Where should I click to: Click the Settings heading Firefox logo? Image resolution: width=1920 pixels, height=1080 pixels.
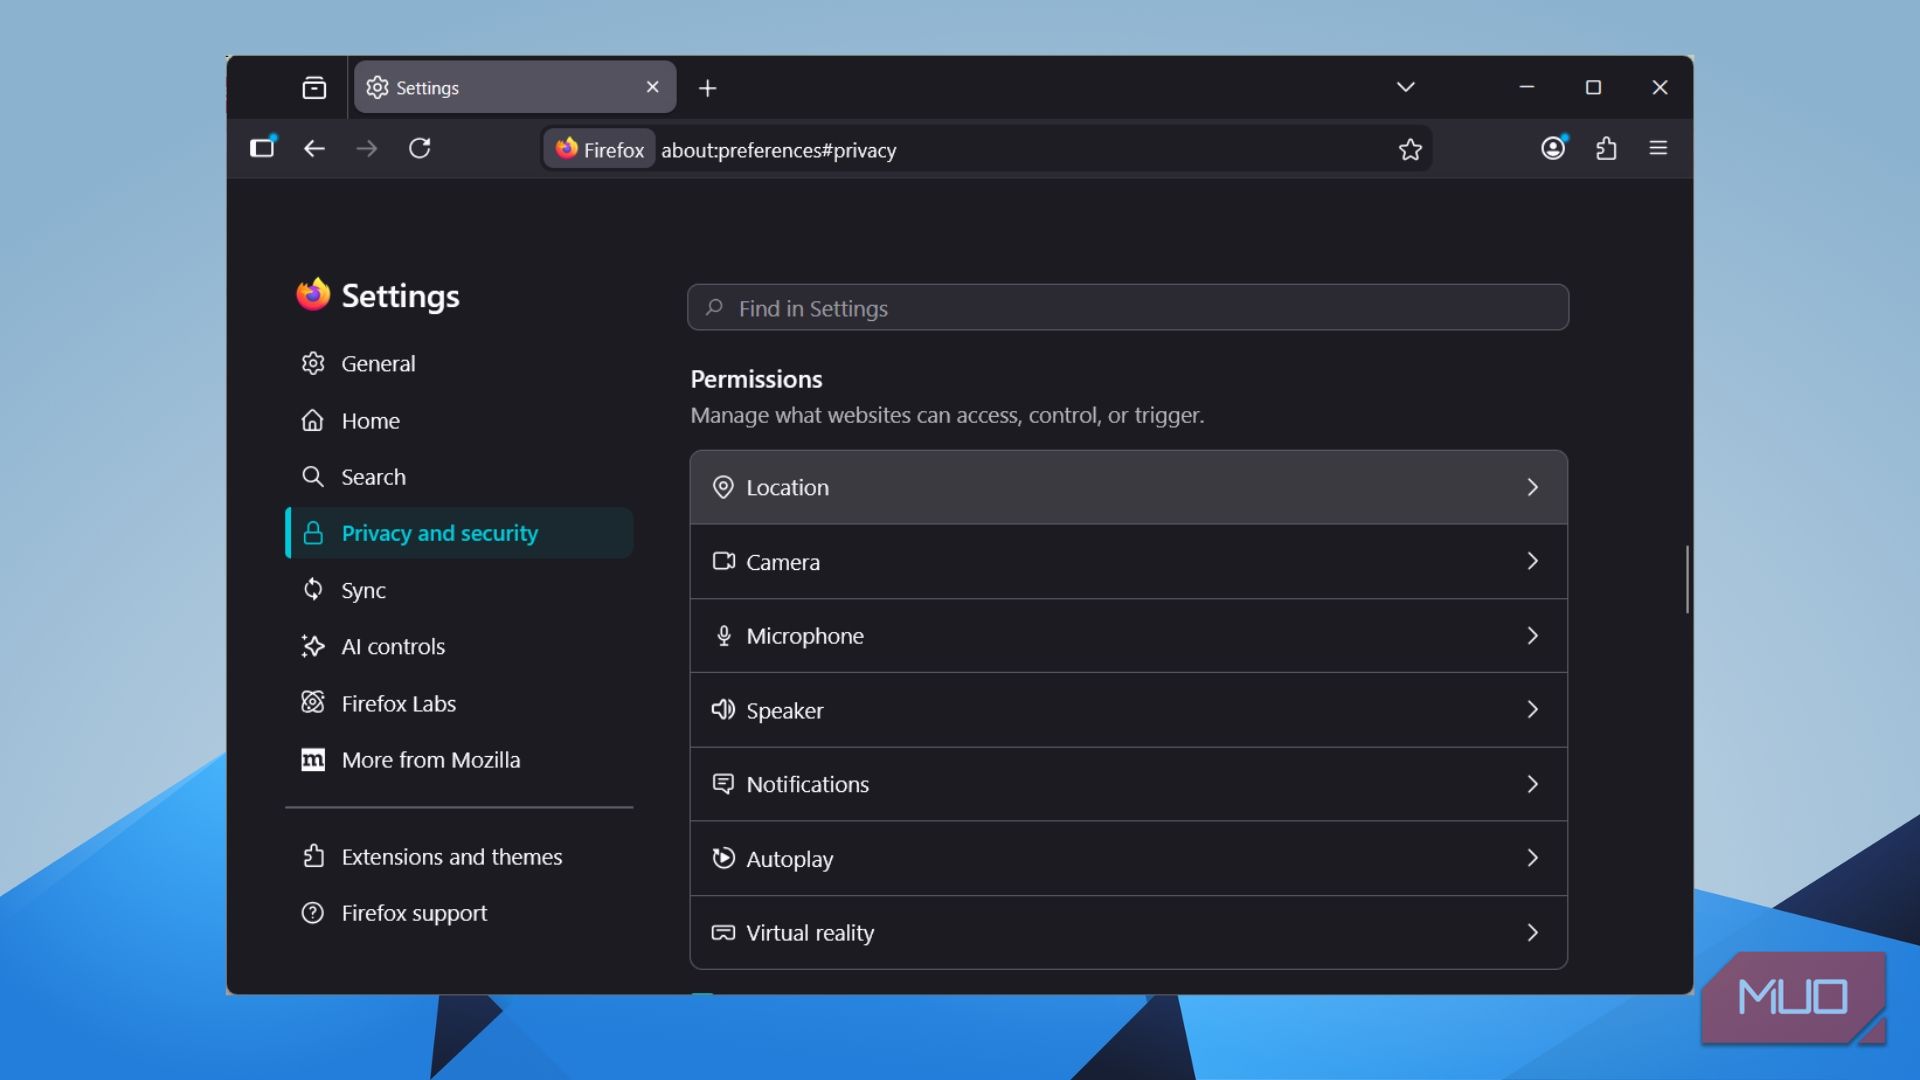[x=313, y=295]
